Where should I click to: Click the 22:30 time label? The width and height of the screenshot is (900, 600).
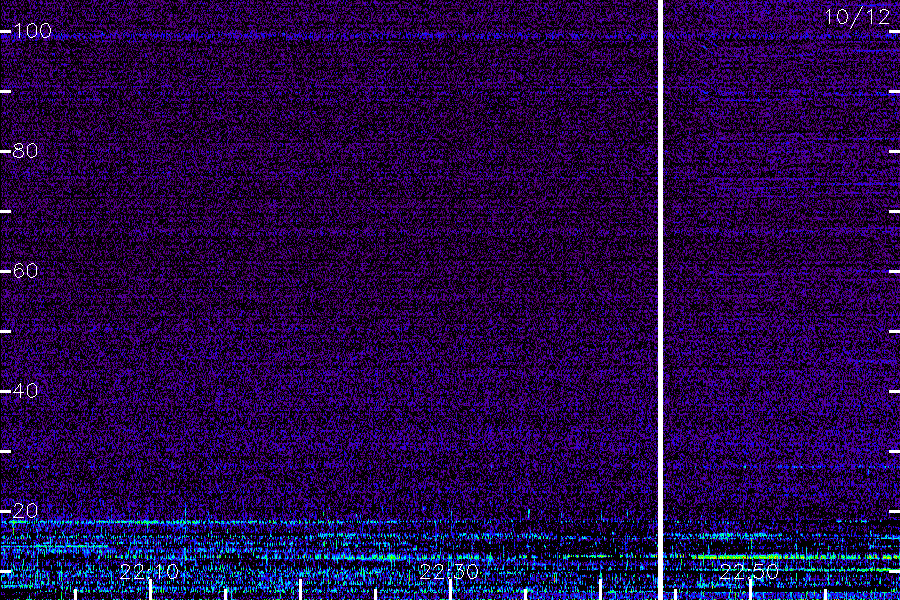click(449, 572)
